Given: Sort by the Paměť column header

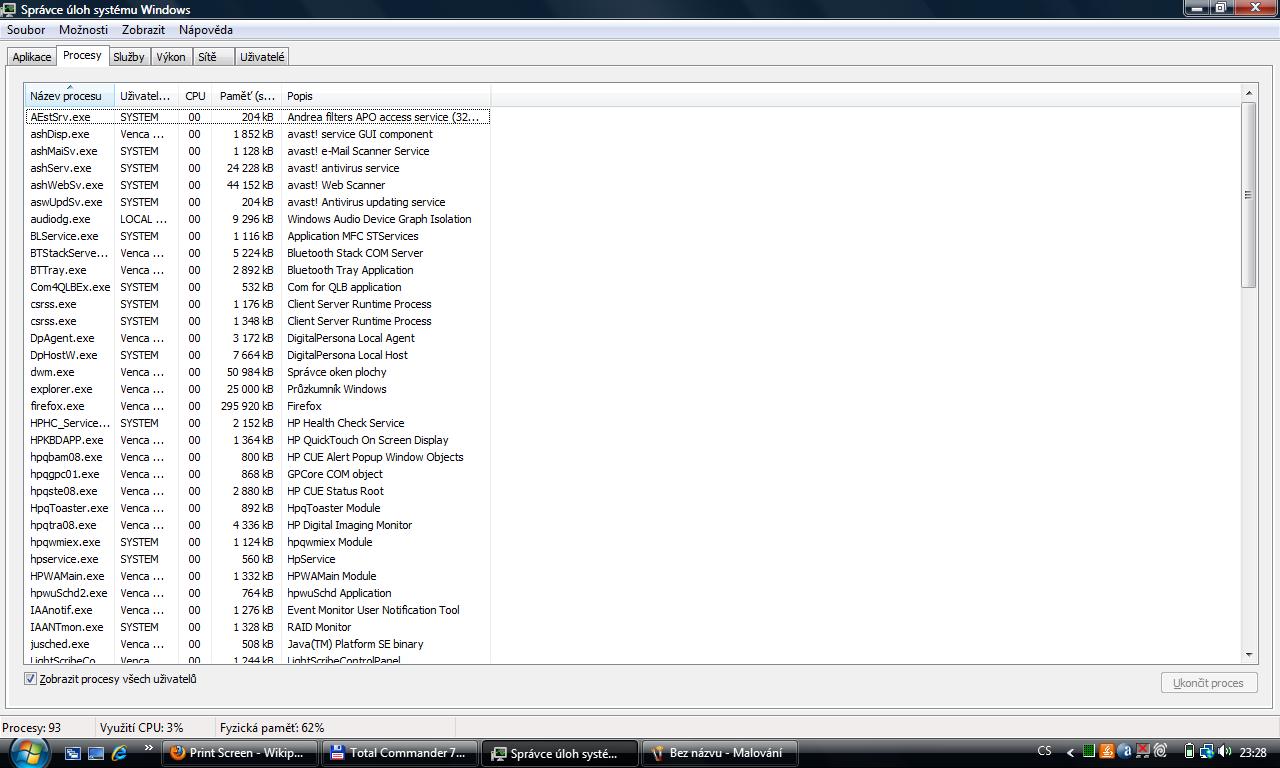Looking at the screenshot, I should 247,96.
